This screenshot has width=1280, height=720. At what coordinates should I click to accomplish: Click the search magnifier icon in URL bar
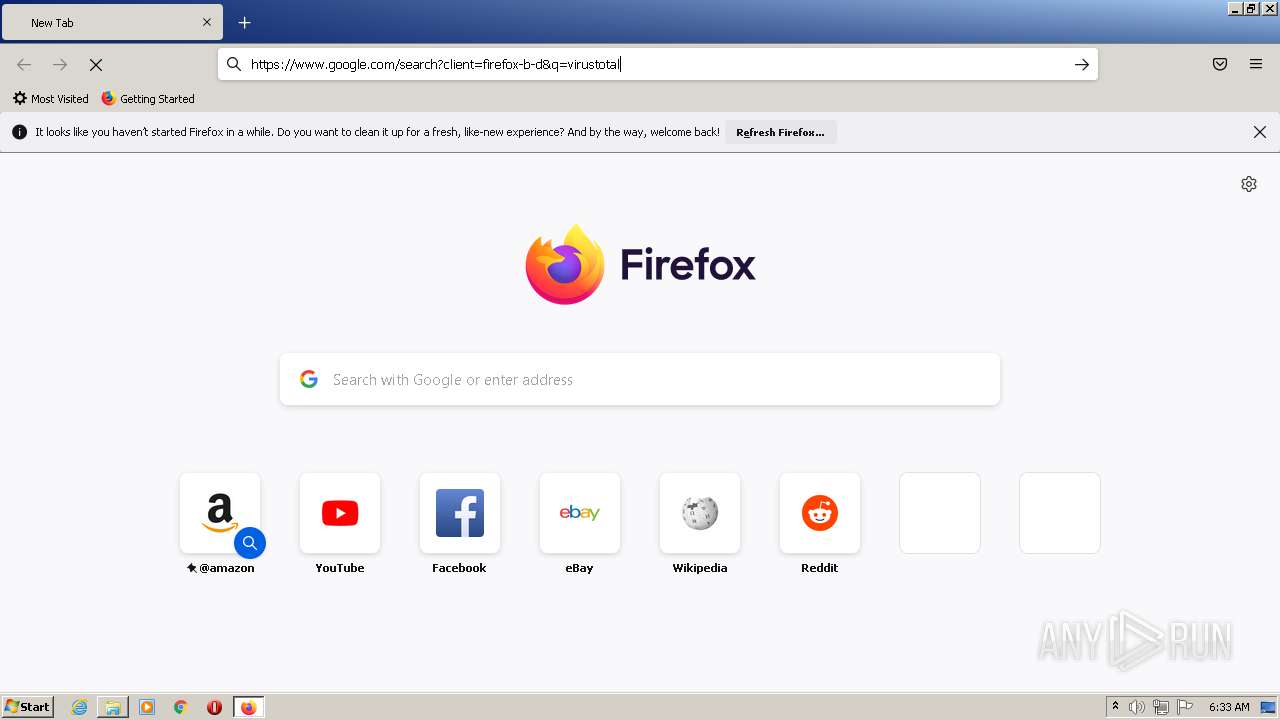coord(234,64)
